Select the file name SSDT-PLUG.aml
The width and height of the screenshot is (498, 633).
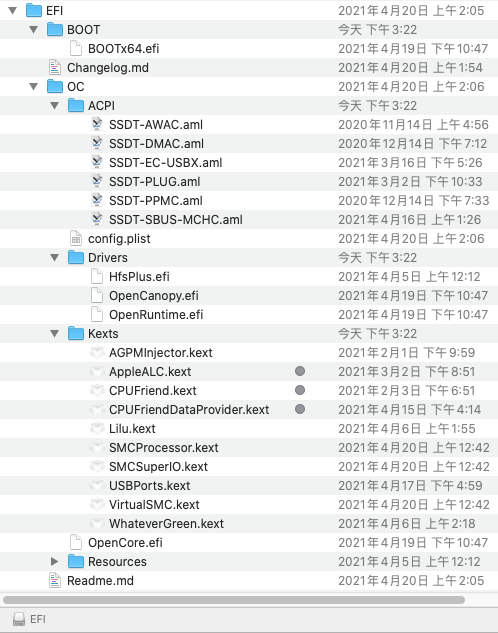[x=155, y=181]
